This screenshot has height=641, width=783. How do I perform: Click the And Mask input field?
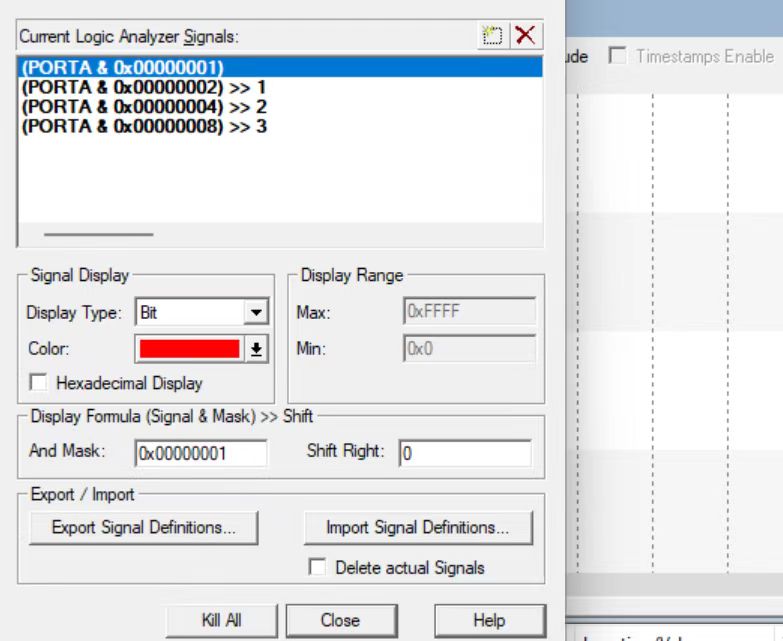pos(201,453)
